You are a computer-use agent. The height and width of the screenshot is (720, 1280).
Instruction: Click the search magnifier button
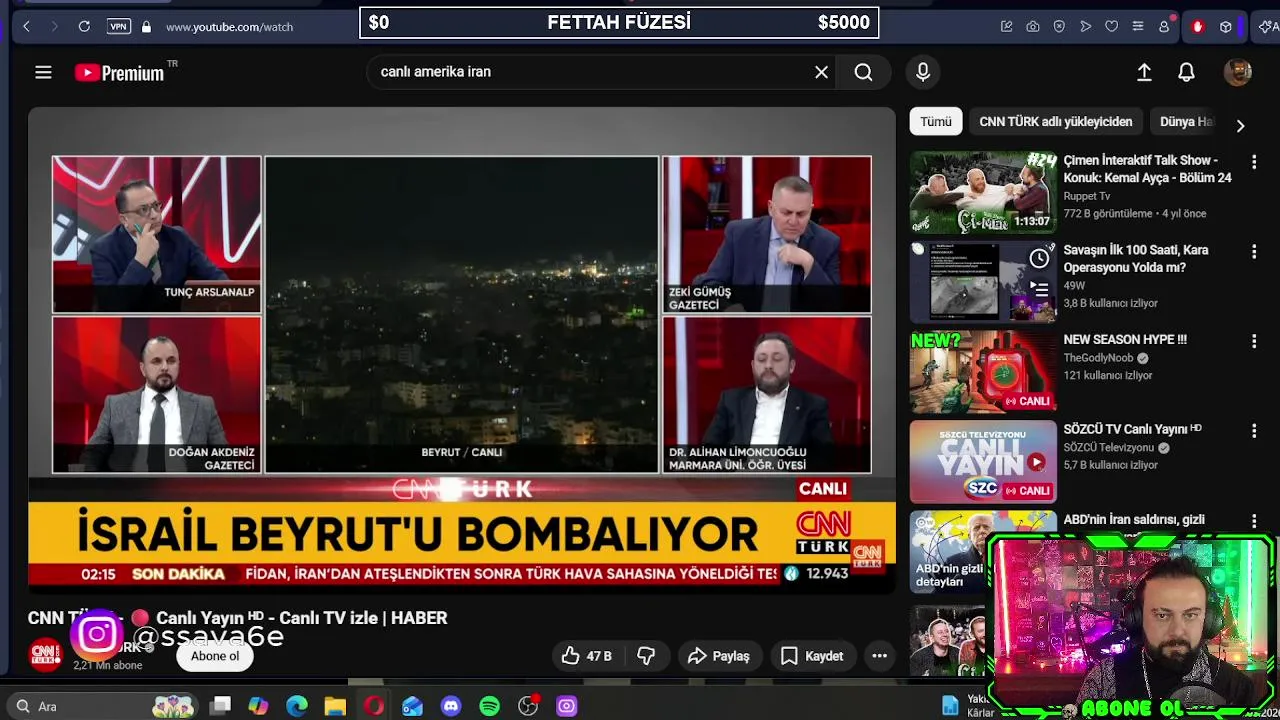click(864, 72)
